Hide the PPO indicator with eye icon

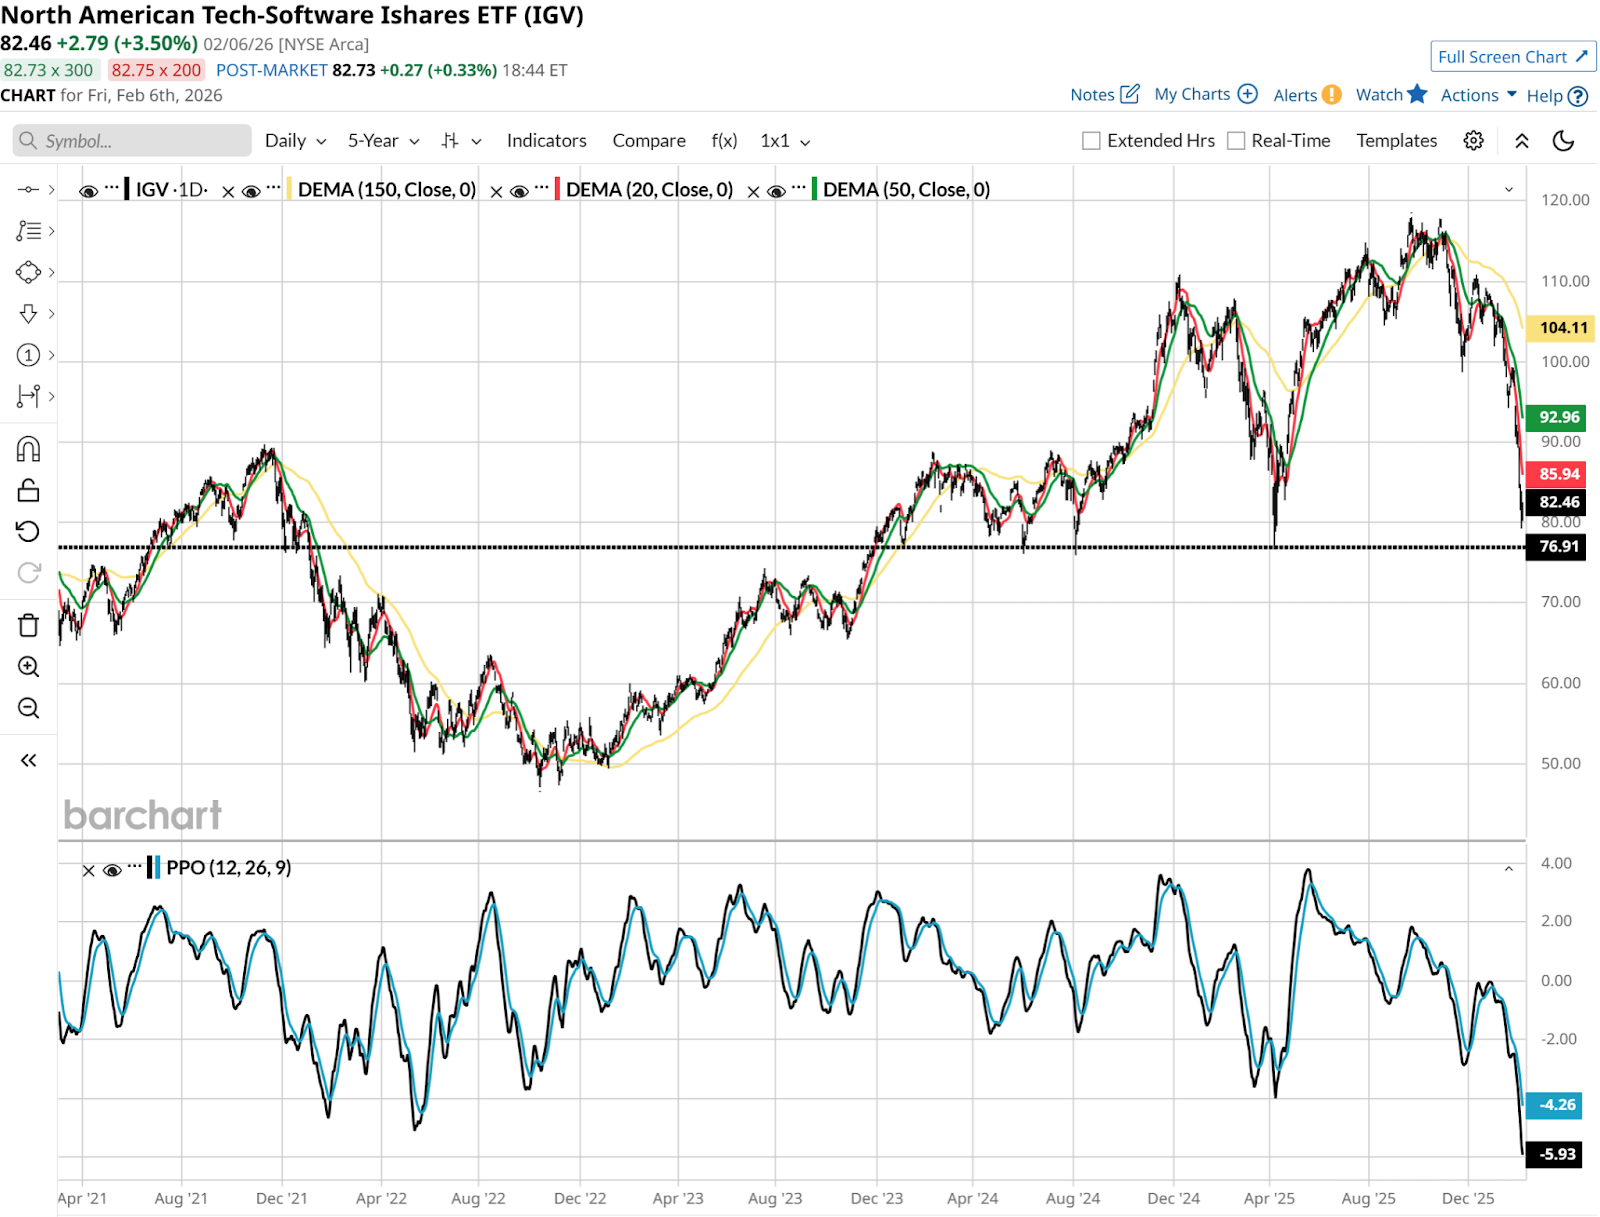tap(112, 870)
